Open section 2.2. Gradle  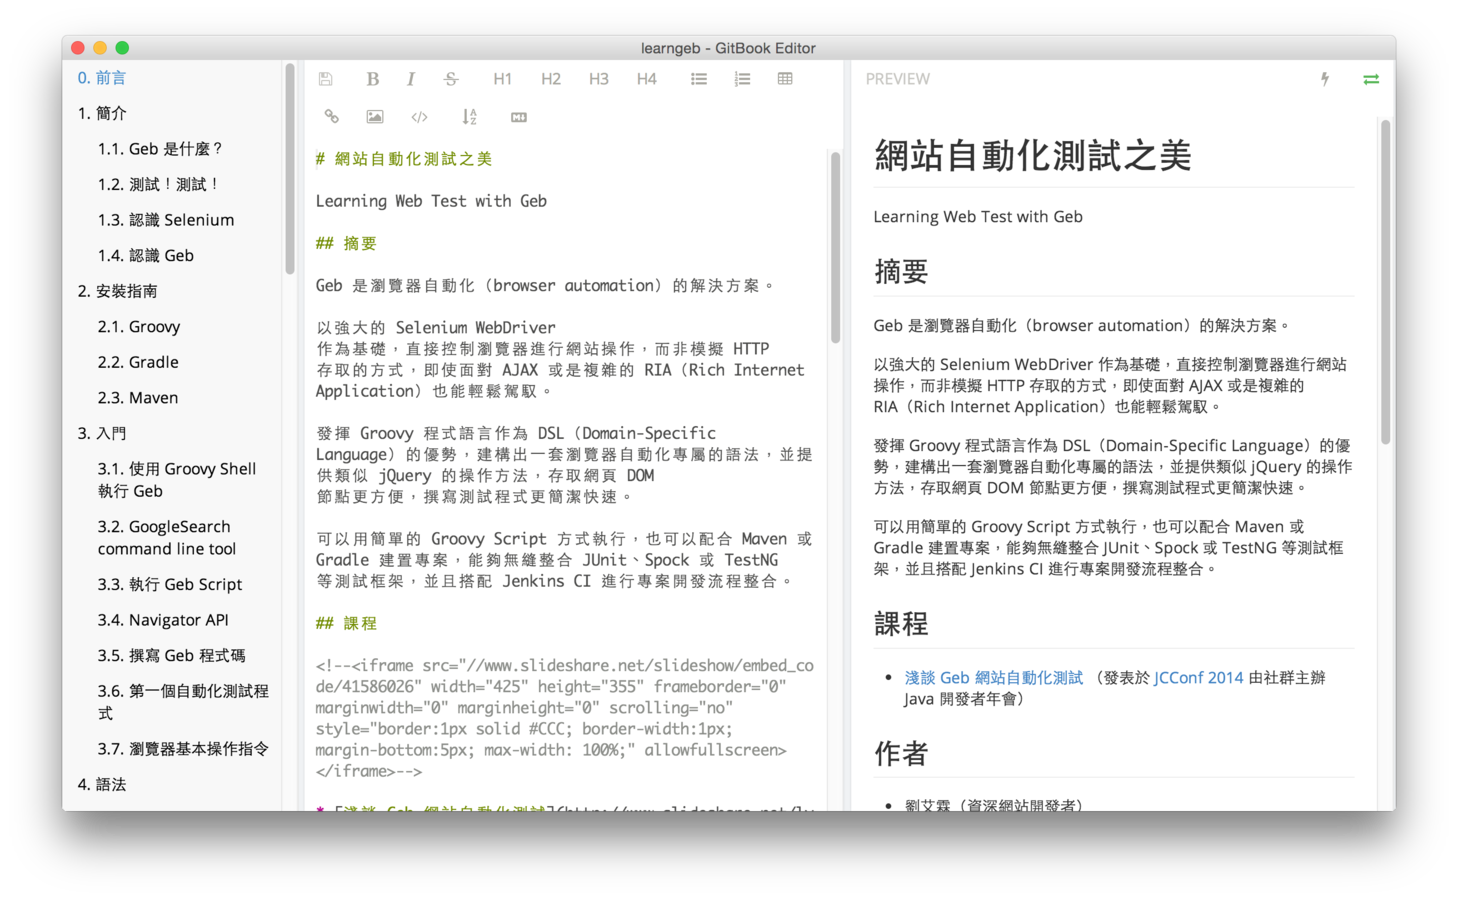(x=138, y=362)
